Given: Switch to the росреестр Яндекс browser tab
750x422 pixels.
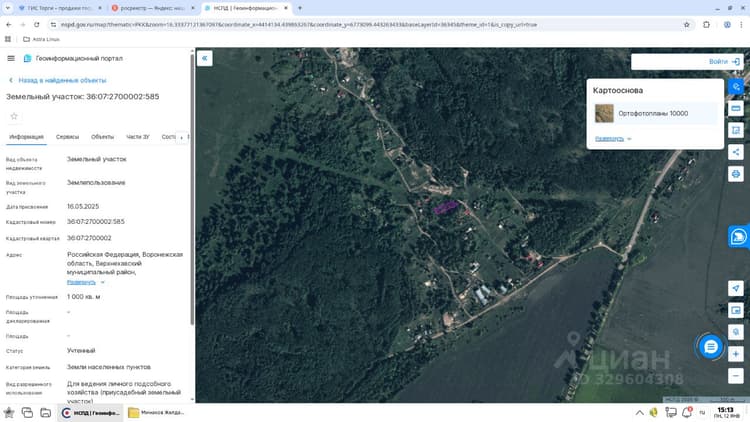Looking at the screenshot, I should point(153,8).
